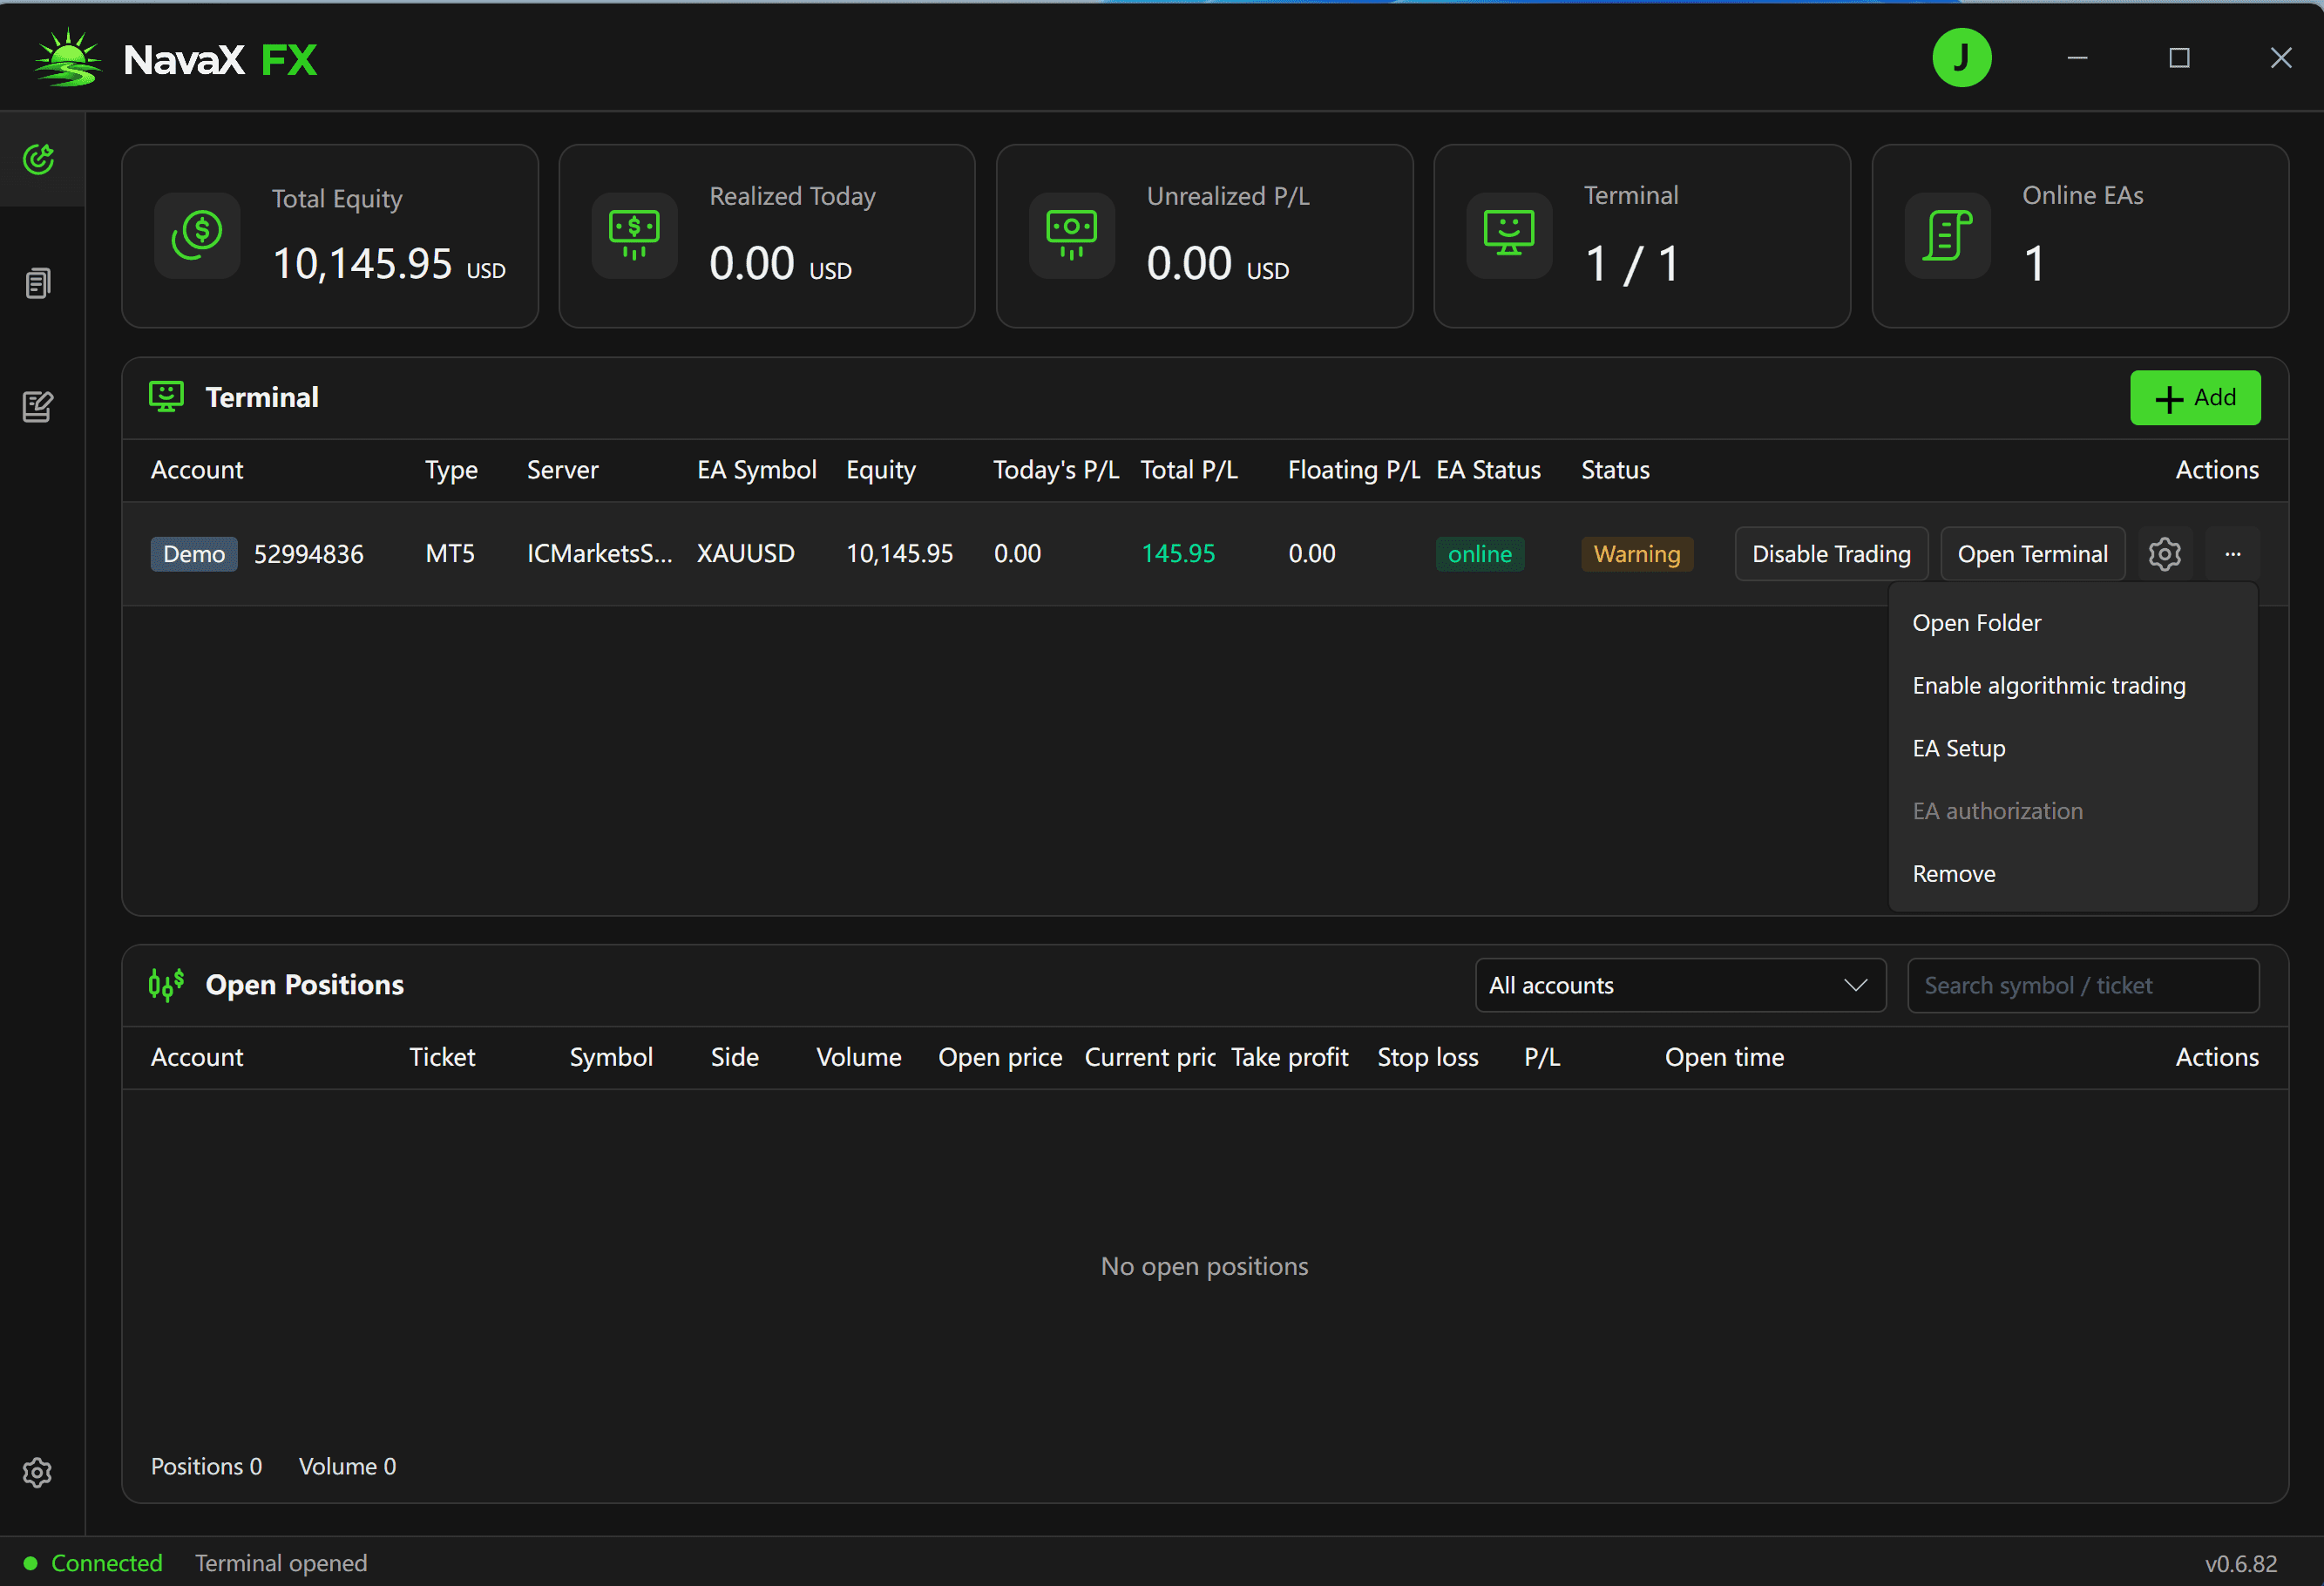The width and height of the screenshot is (2324, 1586).
Task: Open app settings gear in sidebar
Action: (38, 1472)
